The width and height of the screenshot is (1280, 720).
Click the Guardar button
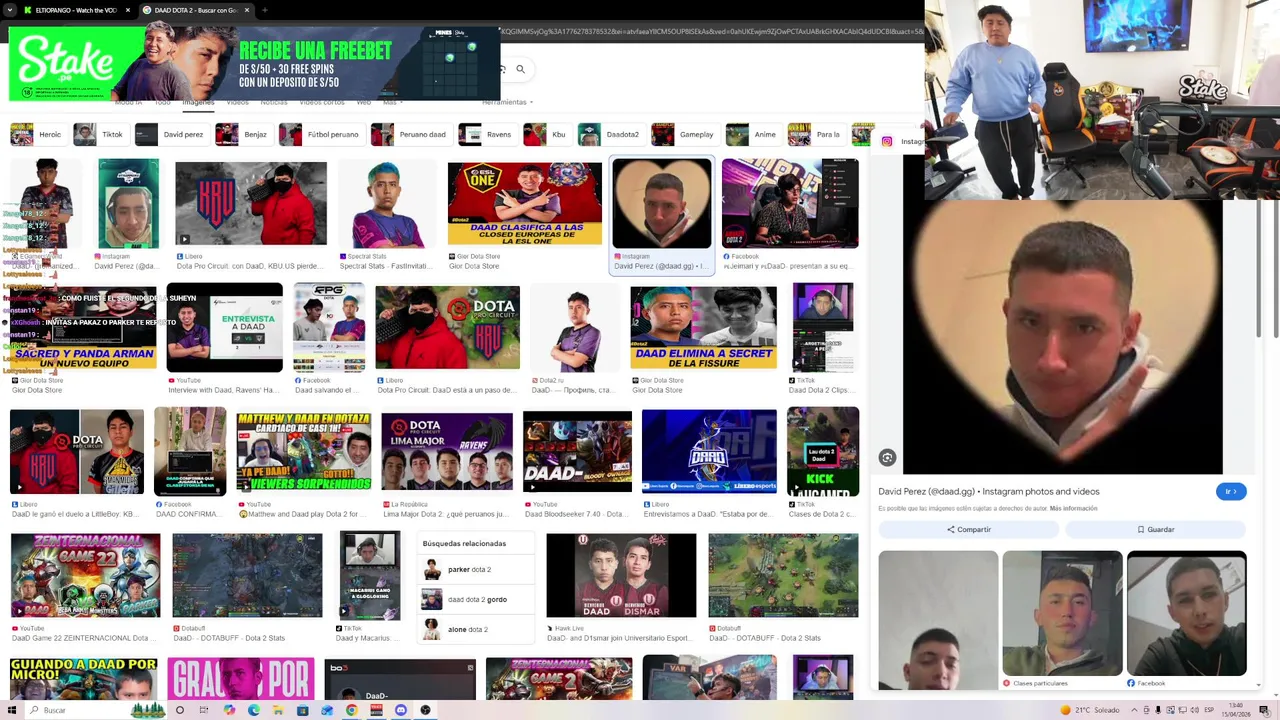coord(1156,529)
